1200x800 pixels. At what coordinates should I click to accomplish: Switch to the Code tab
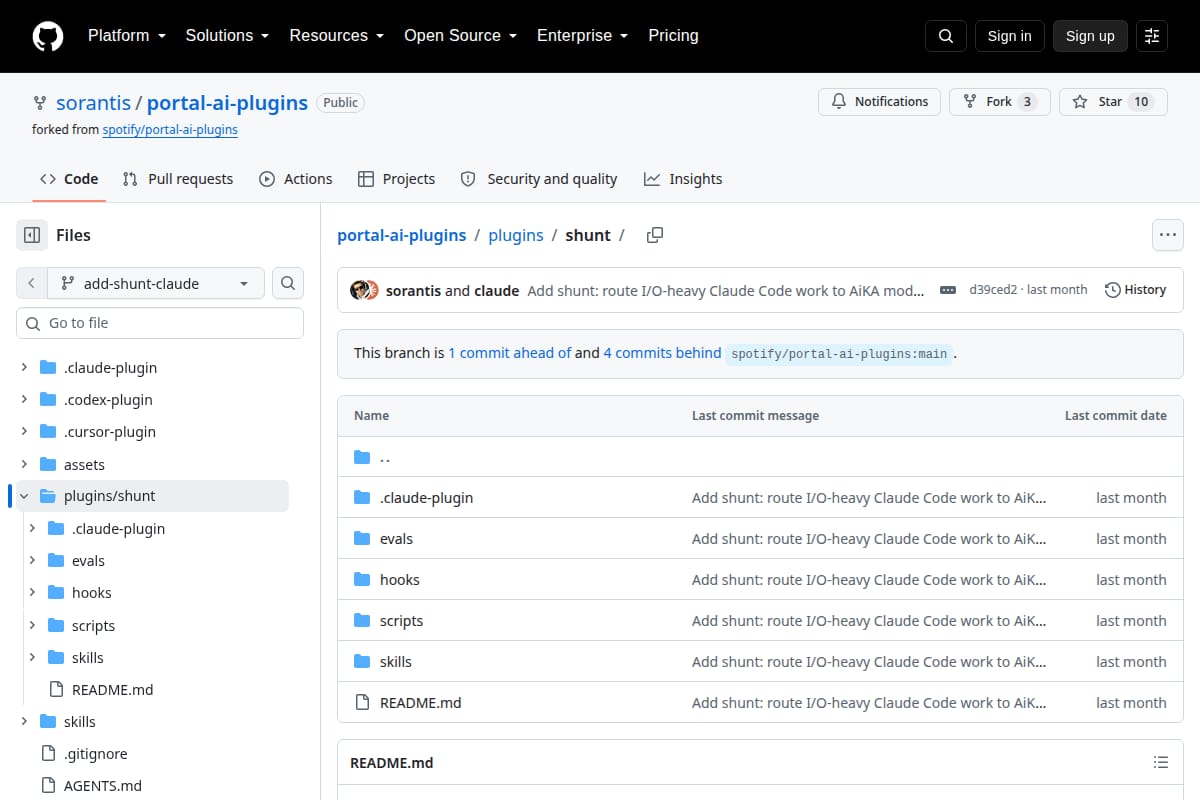69,179
